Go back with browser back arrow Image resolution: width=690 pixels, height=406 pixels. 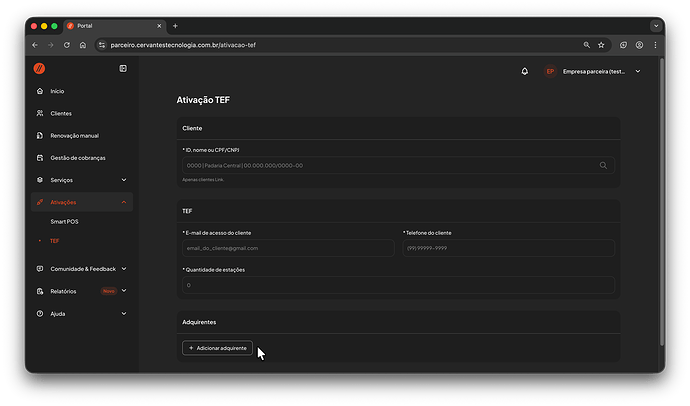[35, 45]
